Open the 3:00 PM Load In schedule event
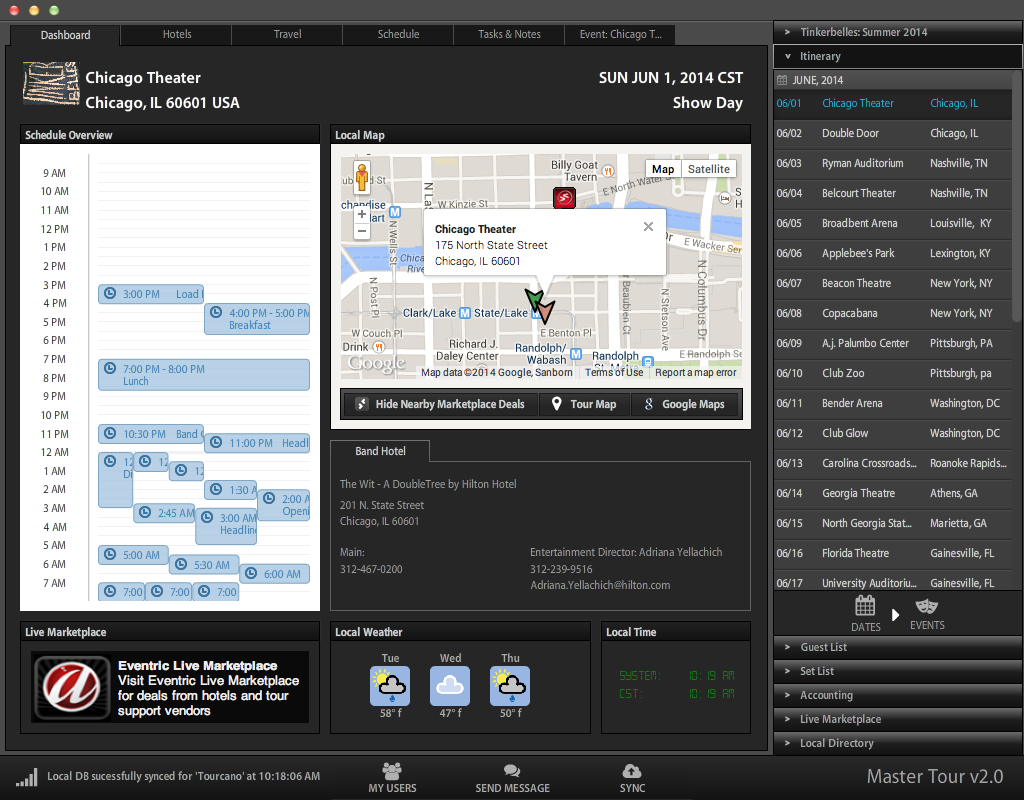The width and height of the screenshot is (1024, 800). pyautogui.click(x=151, y=294)
